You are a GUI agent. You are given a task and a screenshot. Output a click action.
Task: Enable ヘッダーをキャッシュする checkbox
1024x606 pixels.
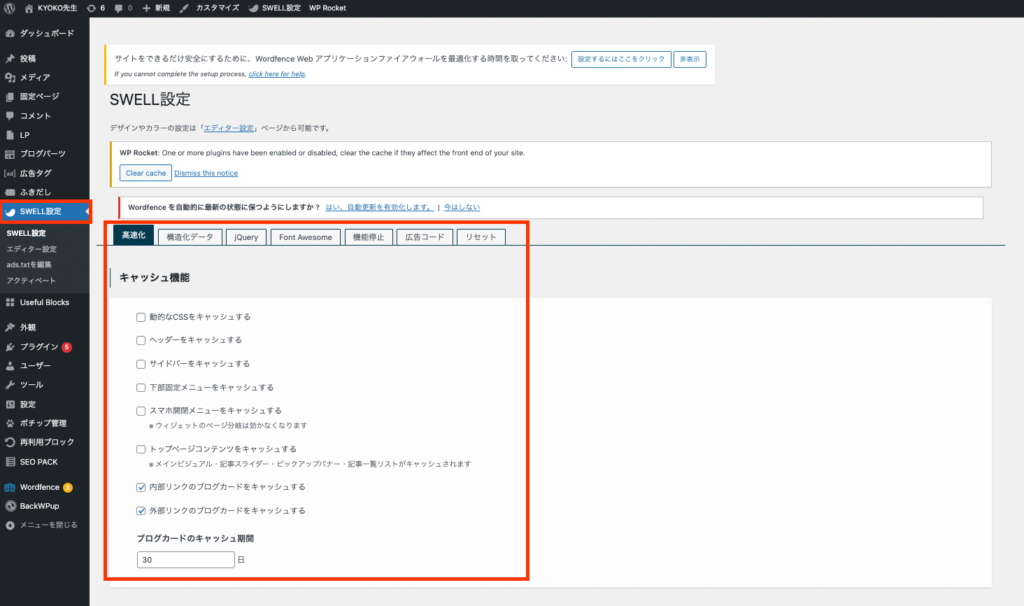tap(140, 340)
